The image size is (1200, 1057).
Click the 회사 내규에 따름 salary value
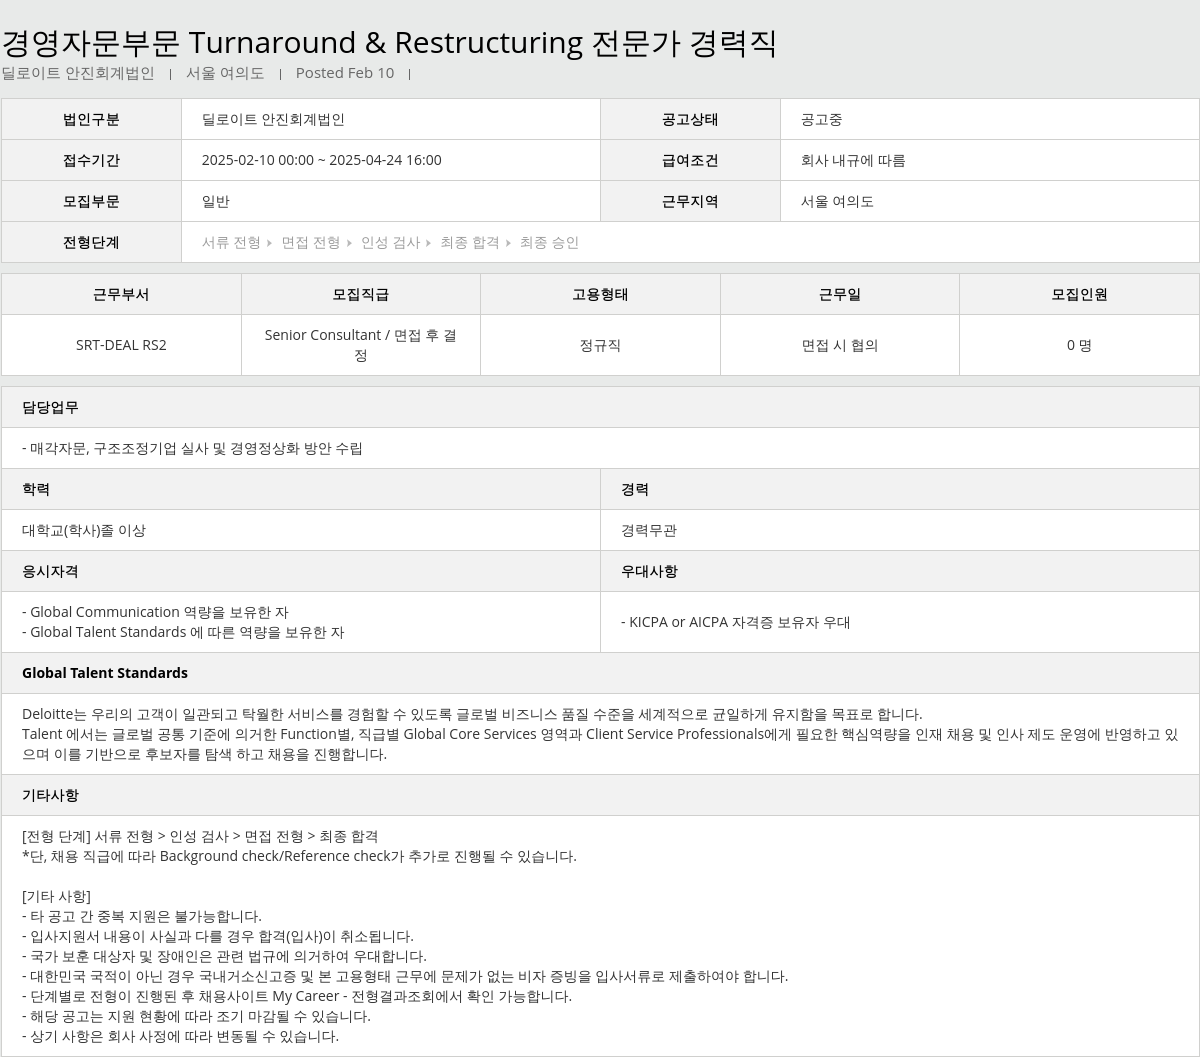[853, 160]
